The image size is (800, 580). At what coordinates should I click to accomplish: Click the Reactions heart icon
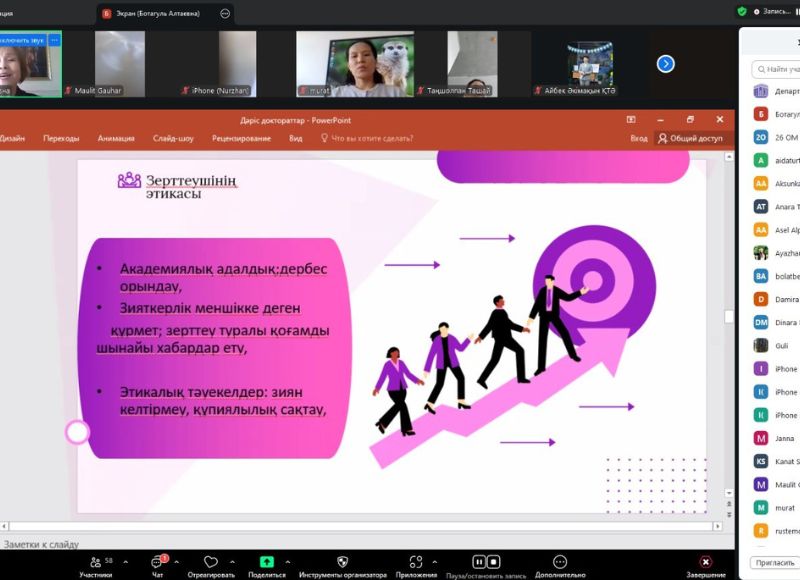pyautogui.click(x=210, y=561)
